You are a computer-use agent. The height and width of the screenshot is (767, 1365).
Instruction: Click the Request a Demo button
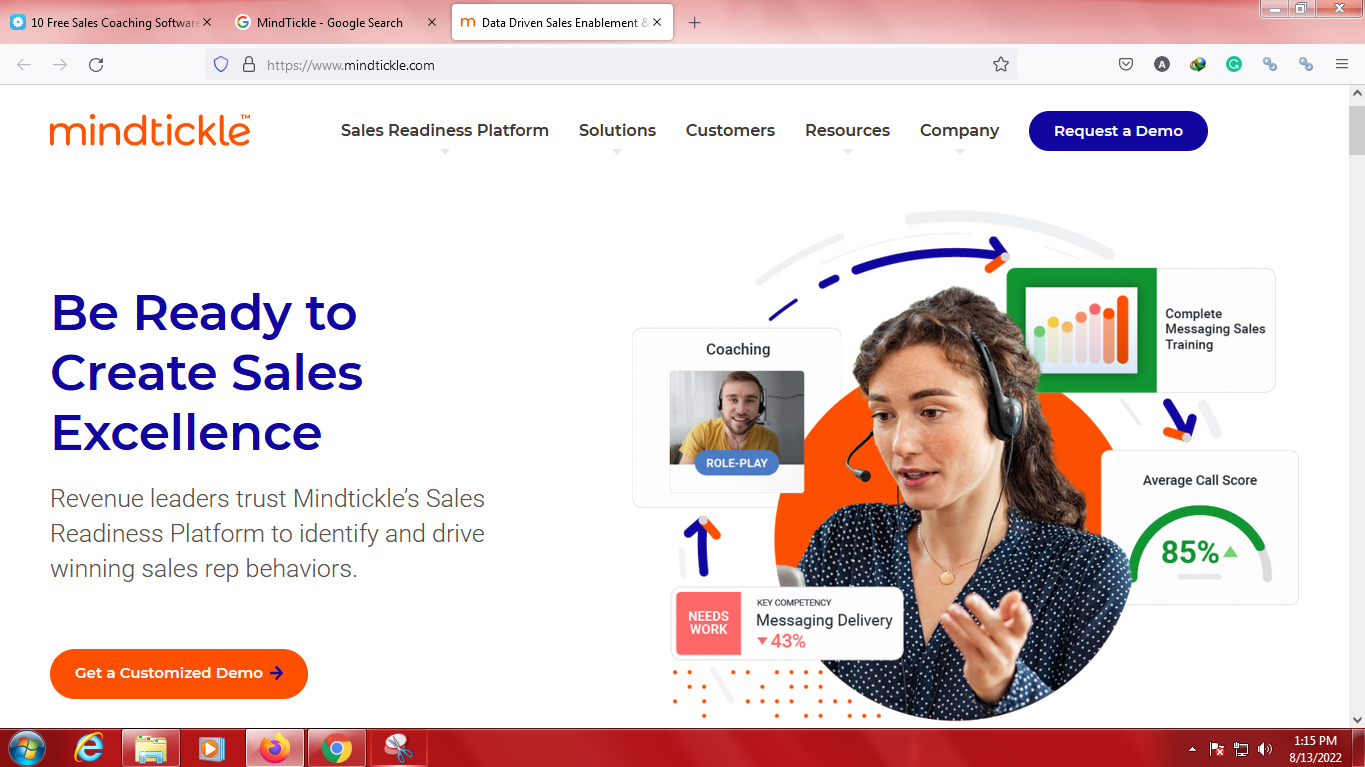[1118, 131]
